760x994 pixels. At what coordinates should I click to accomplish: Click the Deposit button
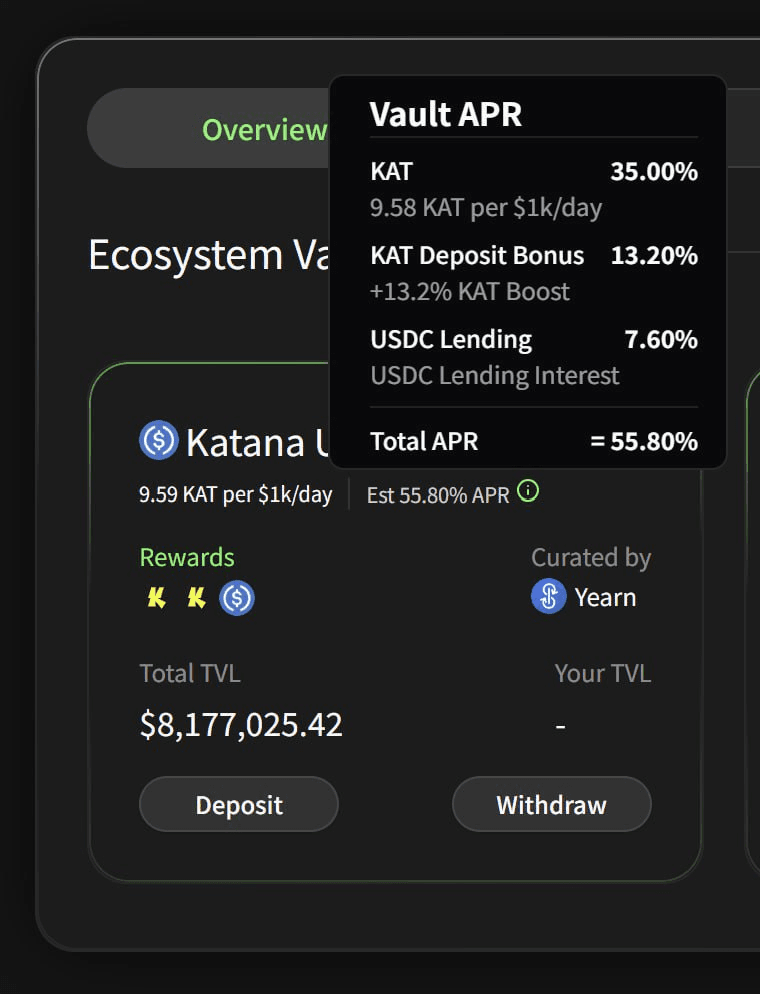coord(239,804)
